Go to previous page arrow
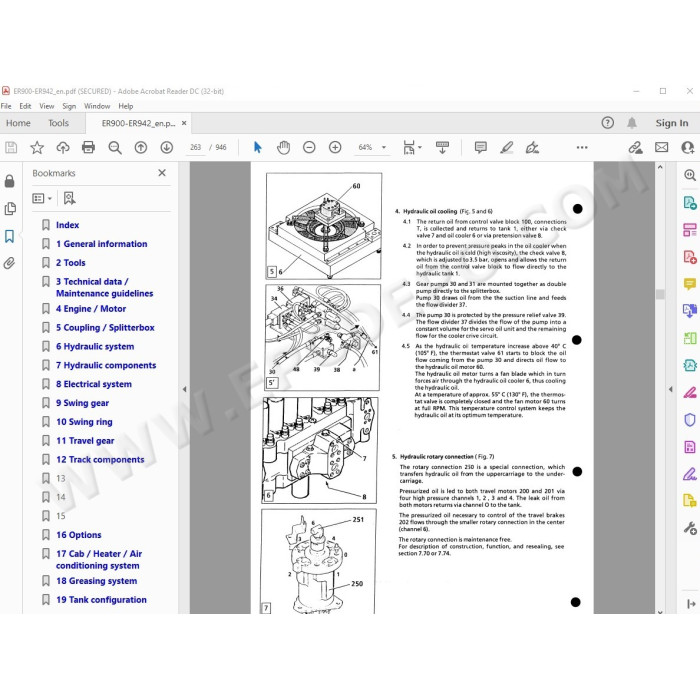 [x=141, y=147]
